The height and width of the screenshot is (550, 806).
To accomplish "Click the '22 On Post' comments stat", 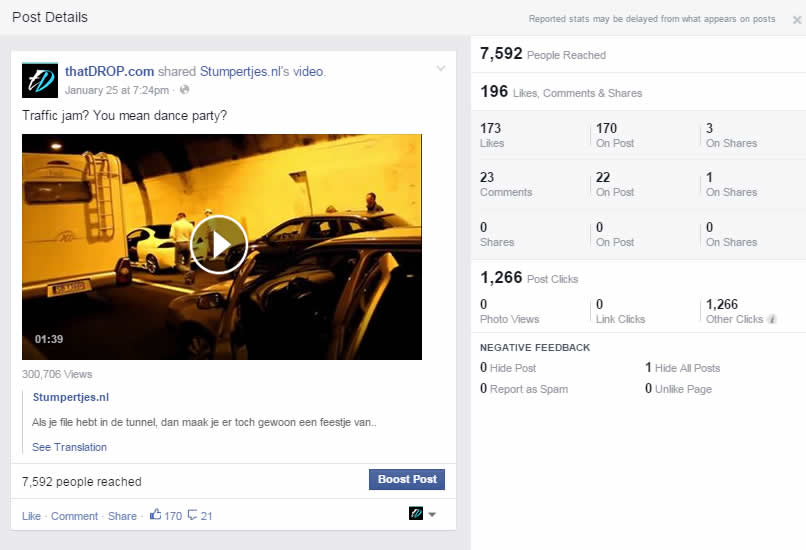I will 615,185.
